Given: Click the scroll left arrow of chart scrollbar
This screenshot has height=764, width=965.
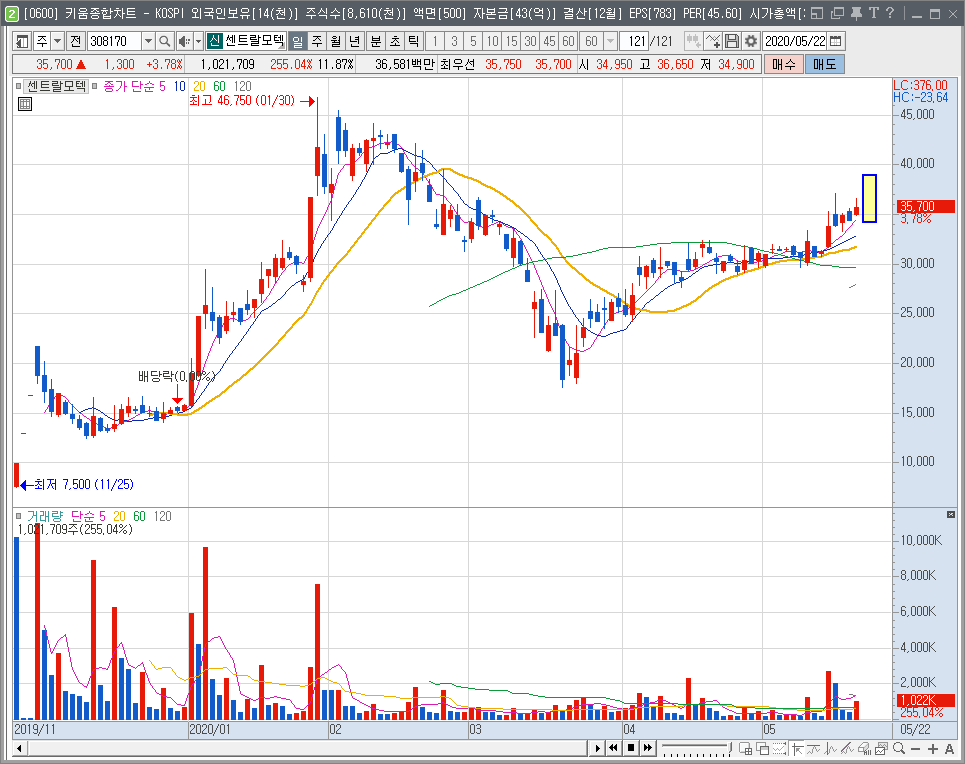Looking at the screenshot, I should [x=20, y=749].
